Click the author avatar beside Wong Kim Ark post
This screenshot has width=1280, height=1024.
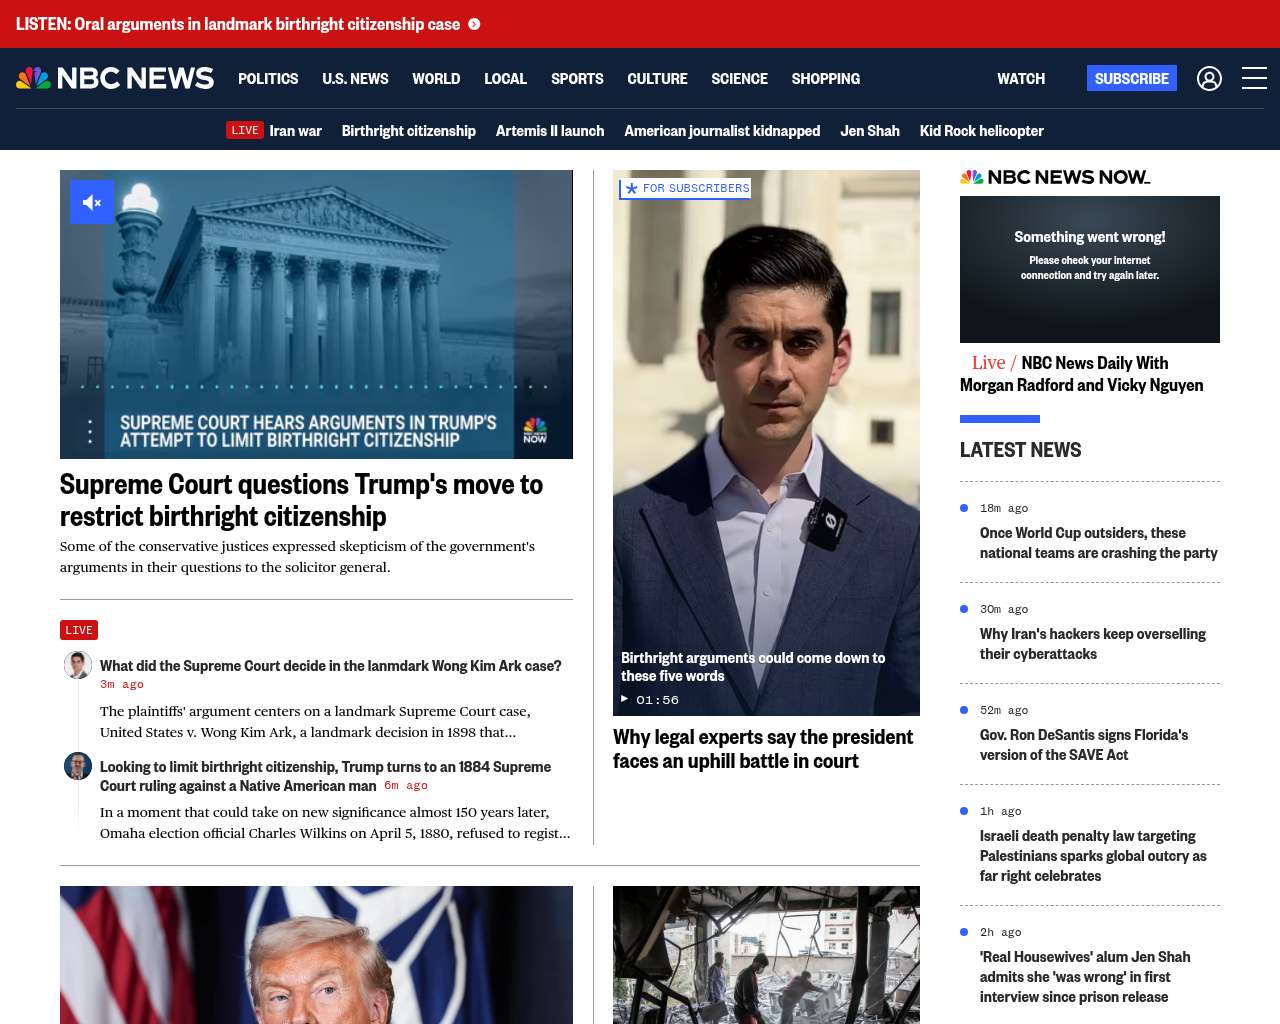[x=78, y=665]
